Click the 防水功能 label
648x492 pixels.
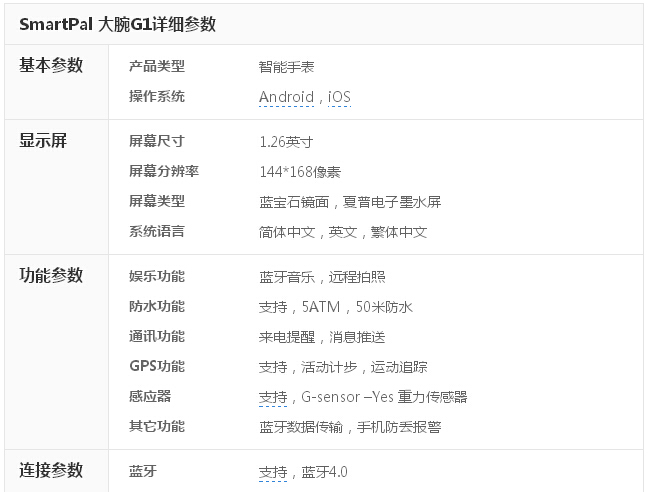point(157,307)
